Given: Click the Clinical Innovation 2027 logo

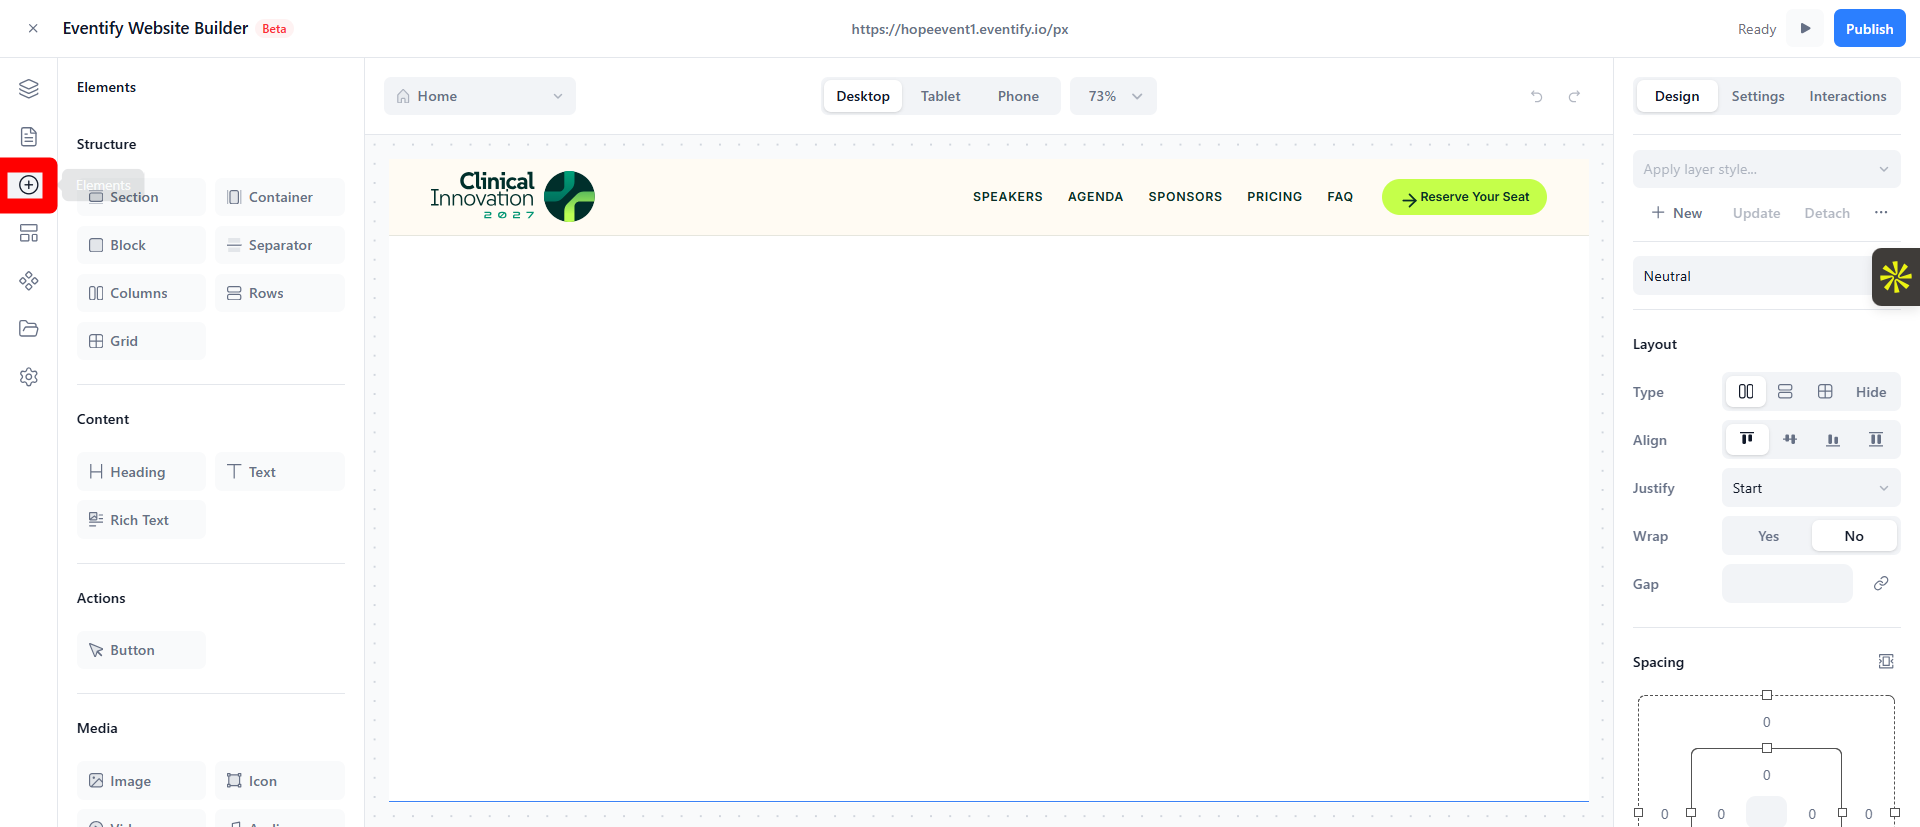Looking at the screenshot, I should [x=512, y=196].
